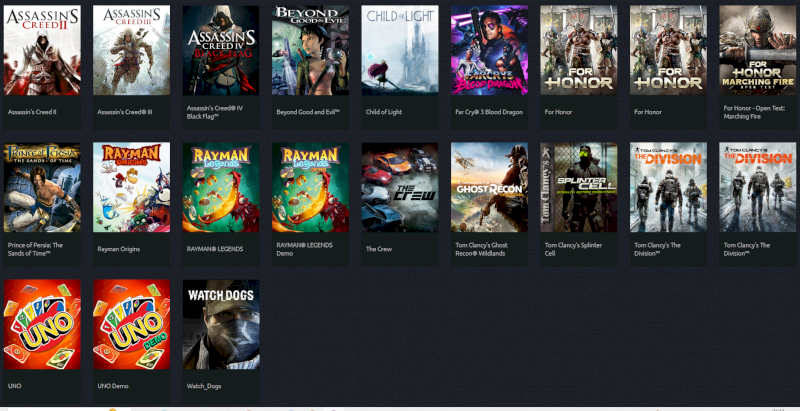Select "The Crew" title text

click(379, 249)
